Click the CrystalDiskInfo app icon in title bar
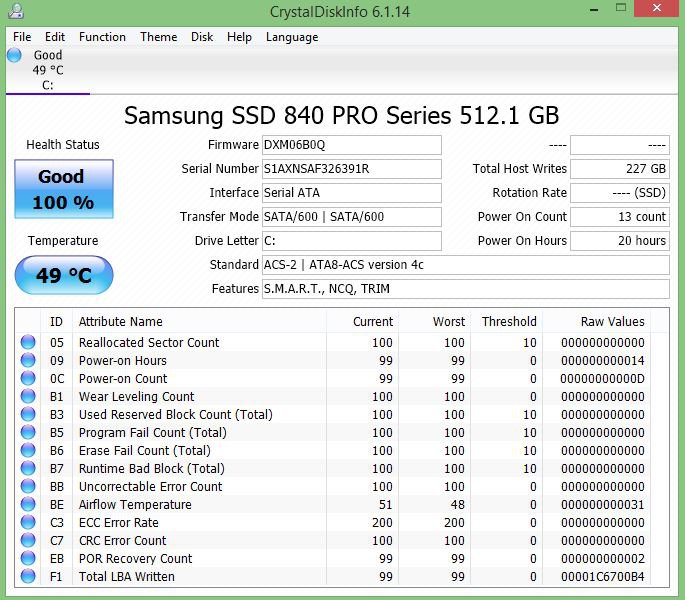 point(16,11)
